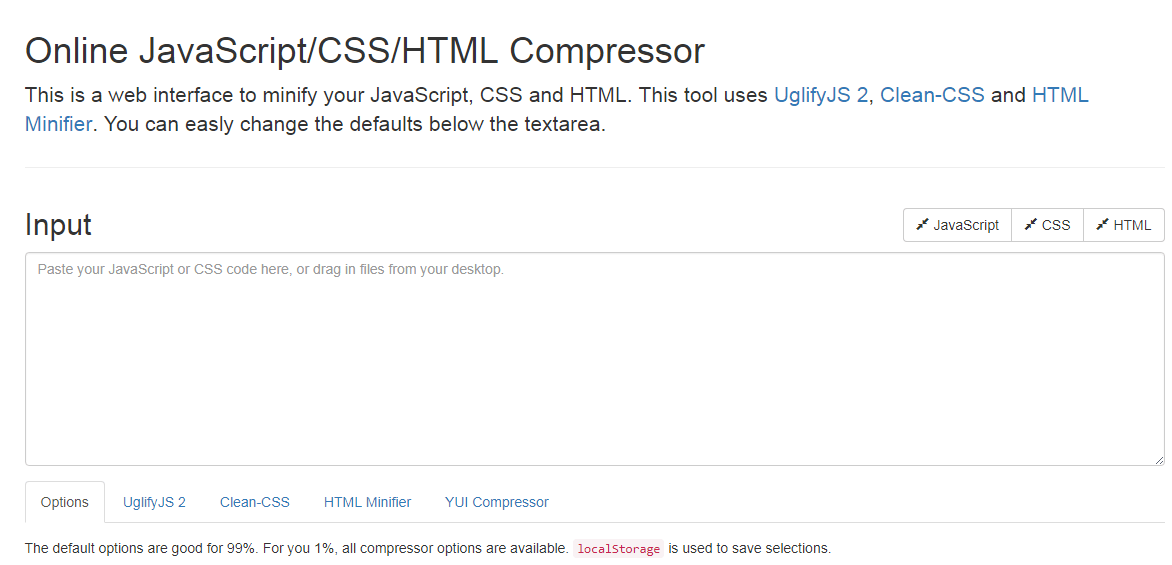1172x565 pixels.
Task: Minify input with the HTML button
Action: tap(1123, 225)
